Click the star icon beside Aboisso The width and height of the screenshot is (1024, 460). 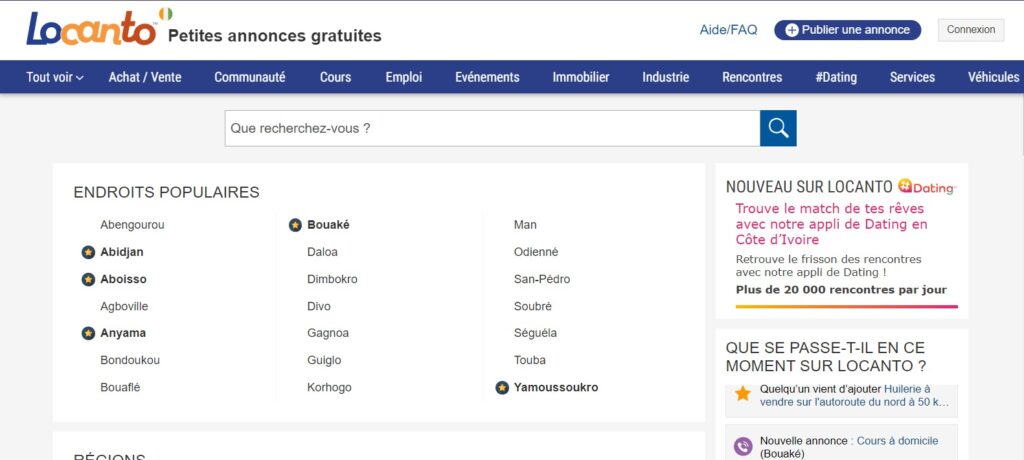point(88,280)
